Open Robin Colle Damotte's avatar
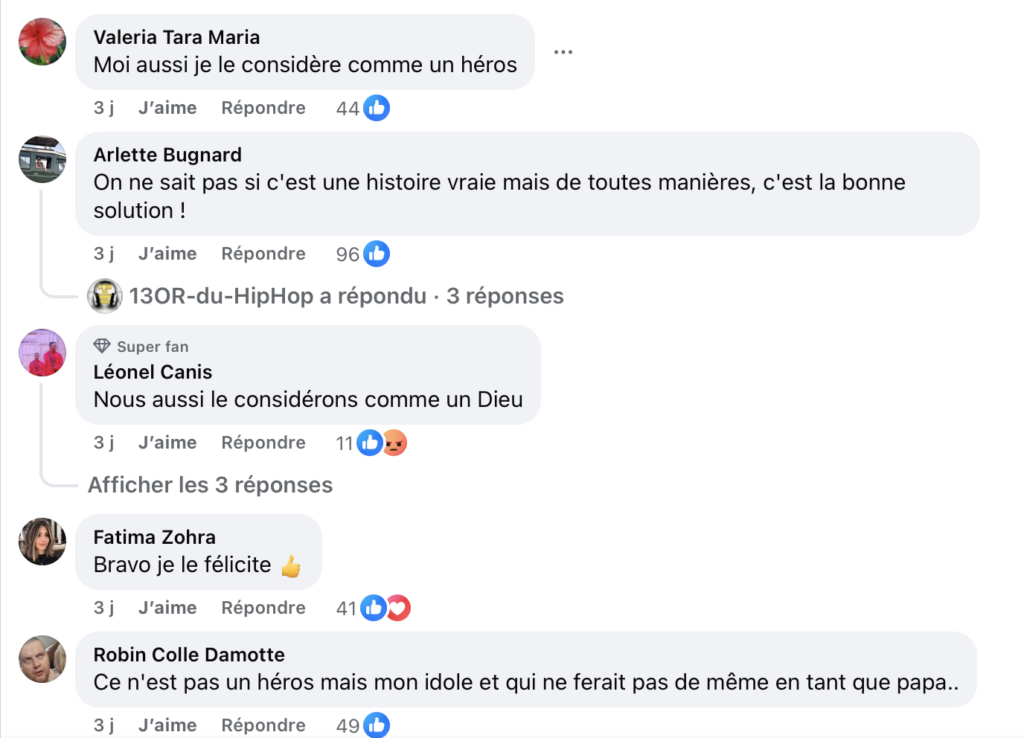Image resolution: width=1024 pixels, height=738 pixels. pos(41,660)
